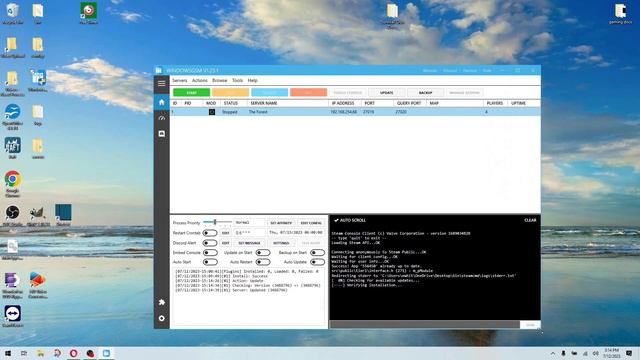Open the Dashboard gauge sidebar icon

pos(162,118)
